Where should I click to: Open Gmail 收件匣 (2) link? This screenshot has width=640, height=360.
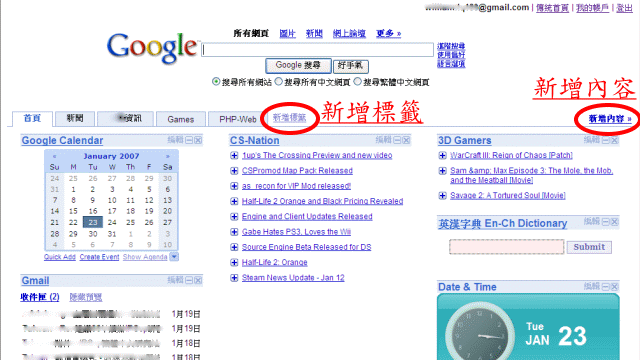(x=40, y=297)
